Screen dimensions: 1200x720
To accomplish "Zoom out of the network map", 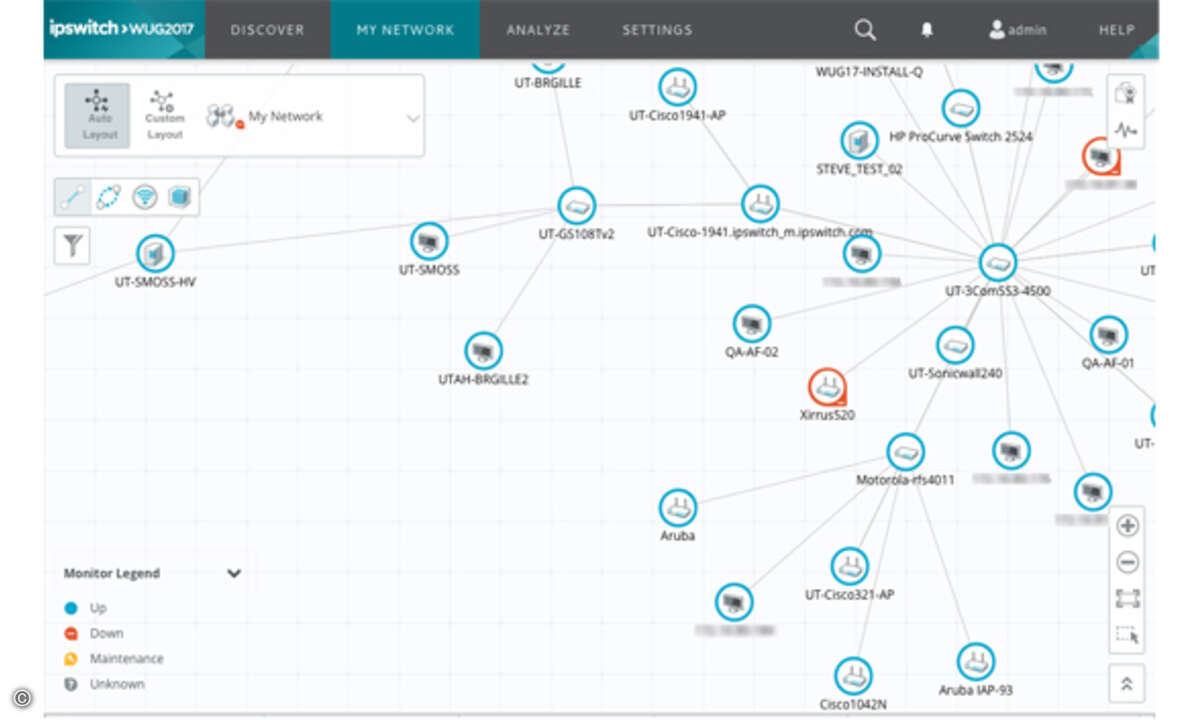I will pyautogui.click(x=1127, y=563).
